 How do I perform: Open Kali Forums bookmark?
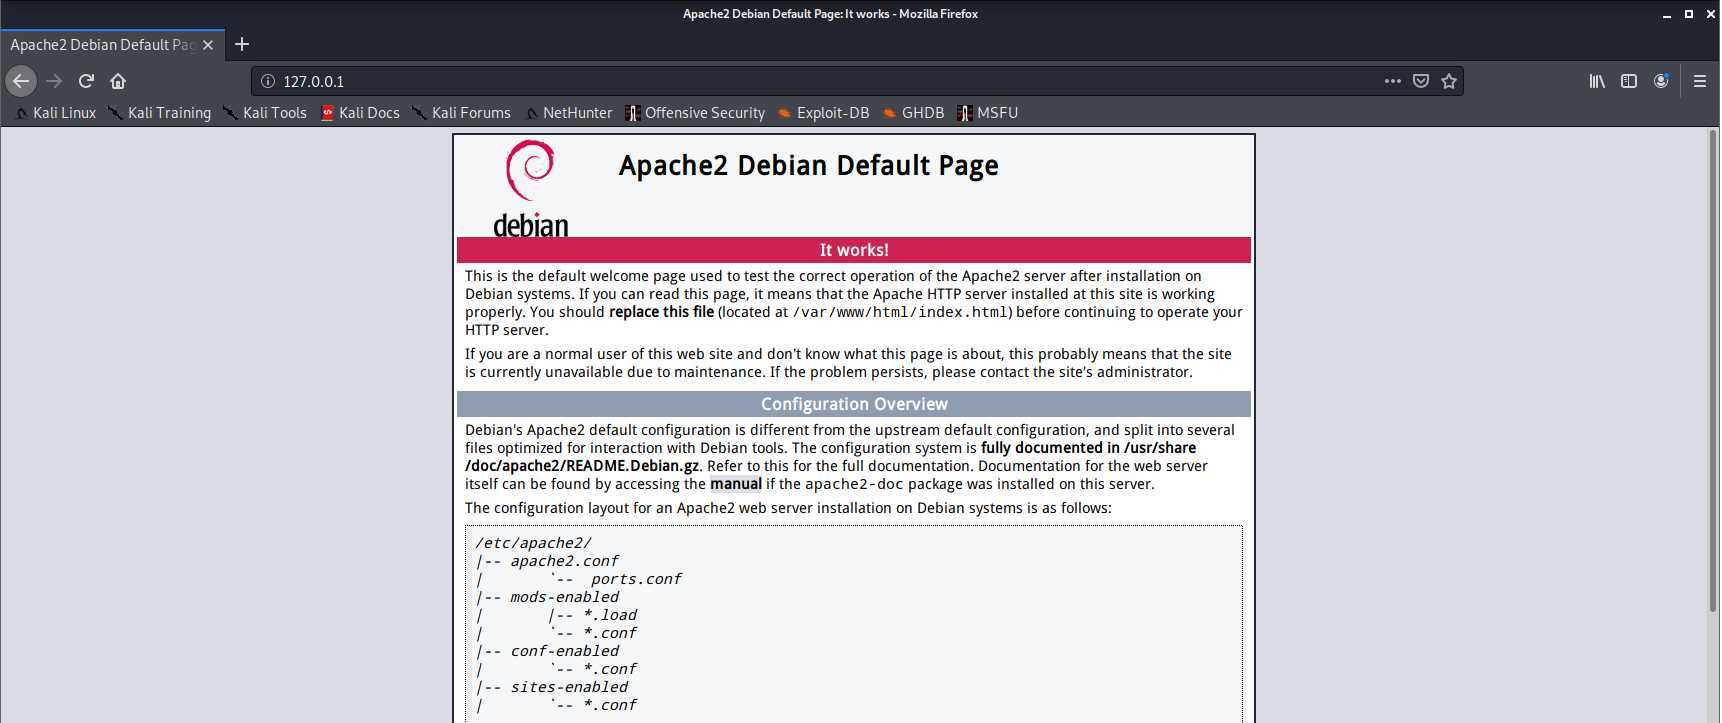[461, 113]
